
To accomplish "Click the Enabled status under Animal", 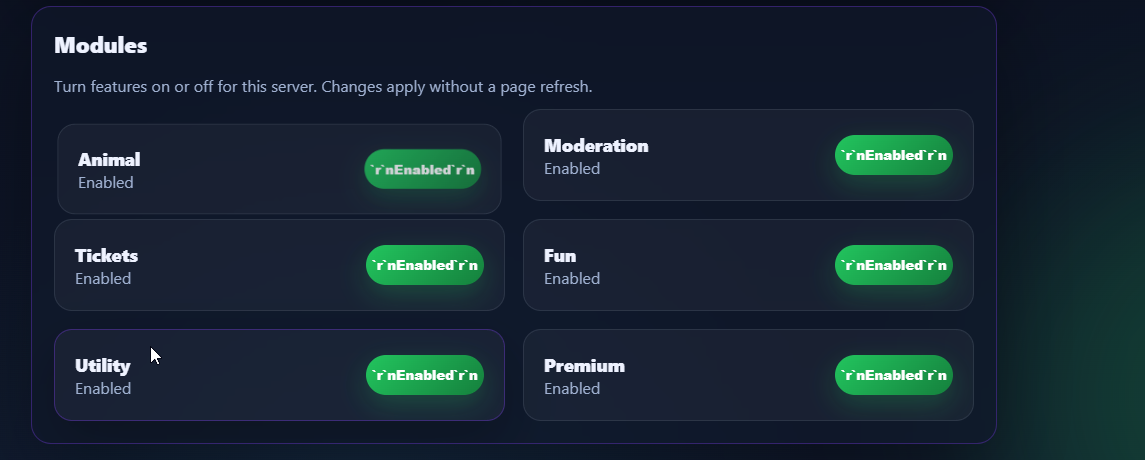I will [106, 183].
